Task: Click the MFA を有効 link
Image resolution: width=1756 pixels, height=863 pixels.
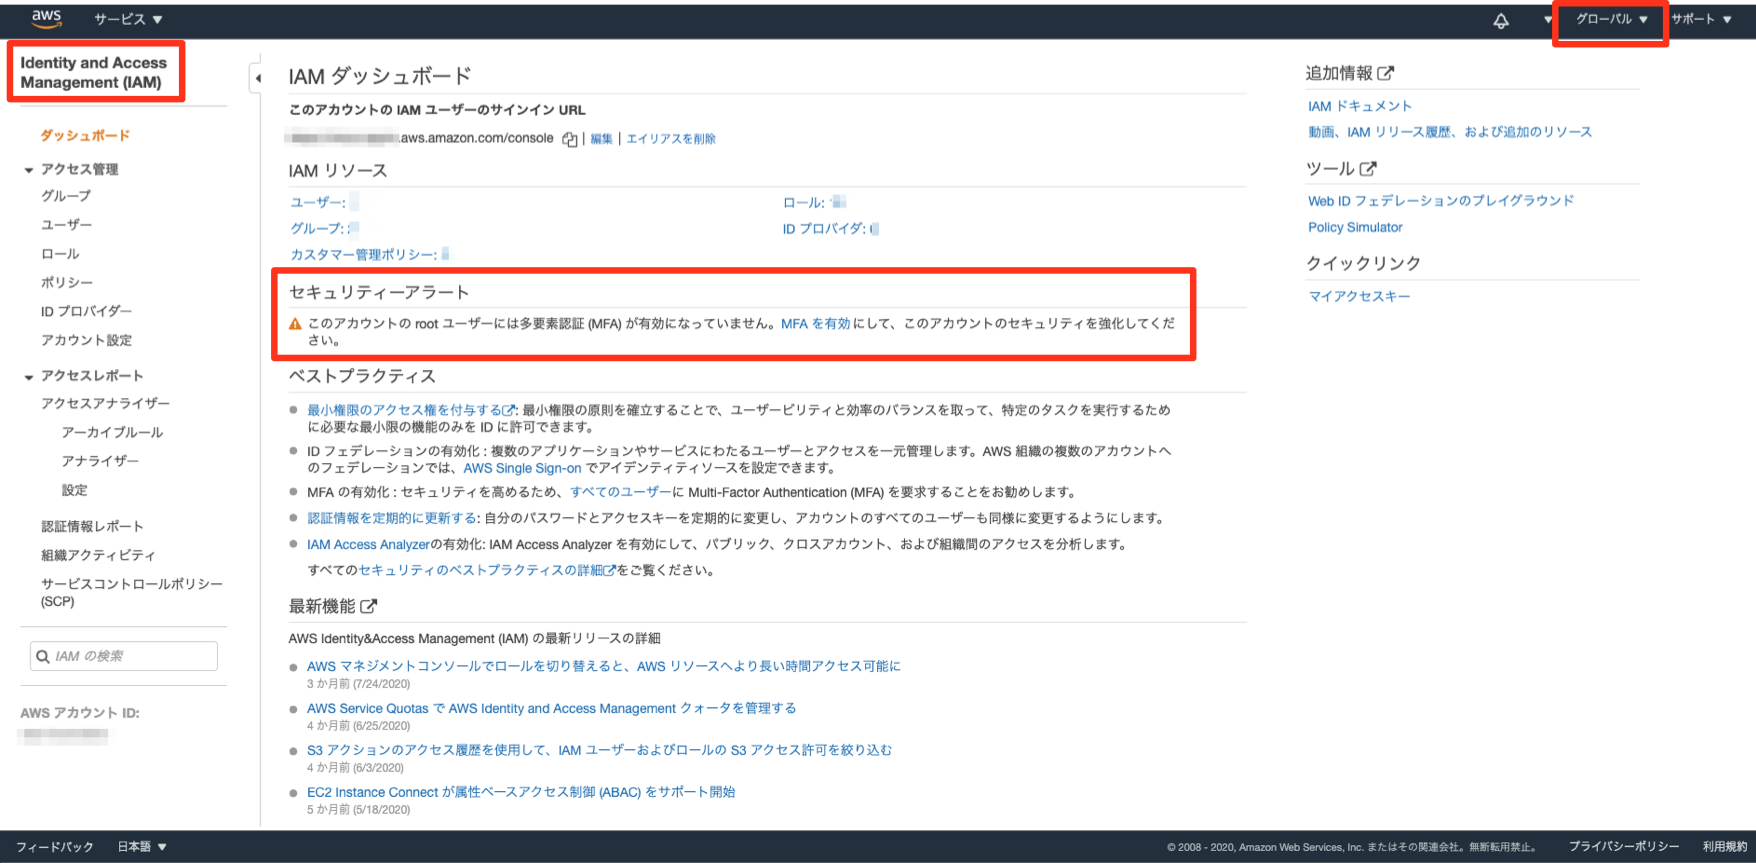Action: tap(815, 324)
